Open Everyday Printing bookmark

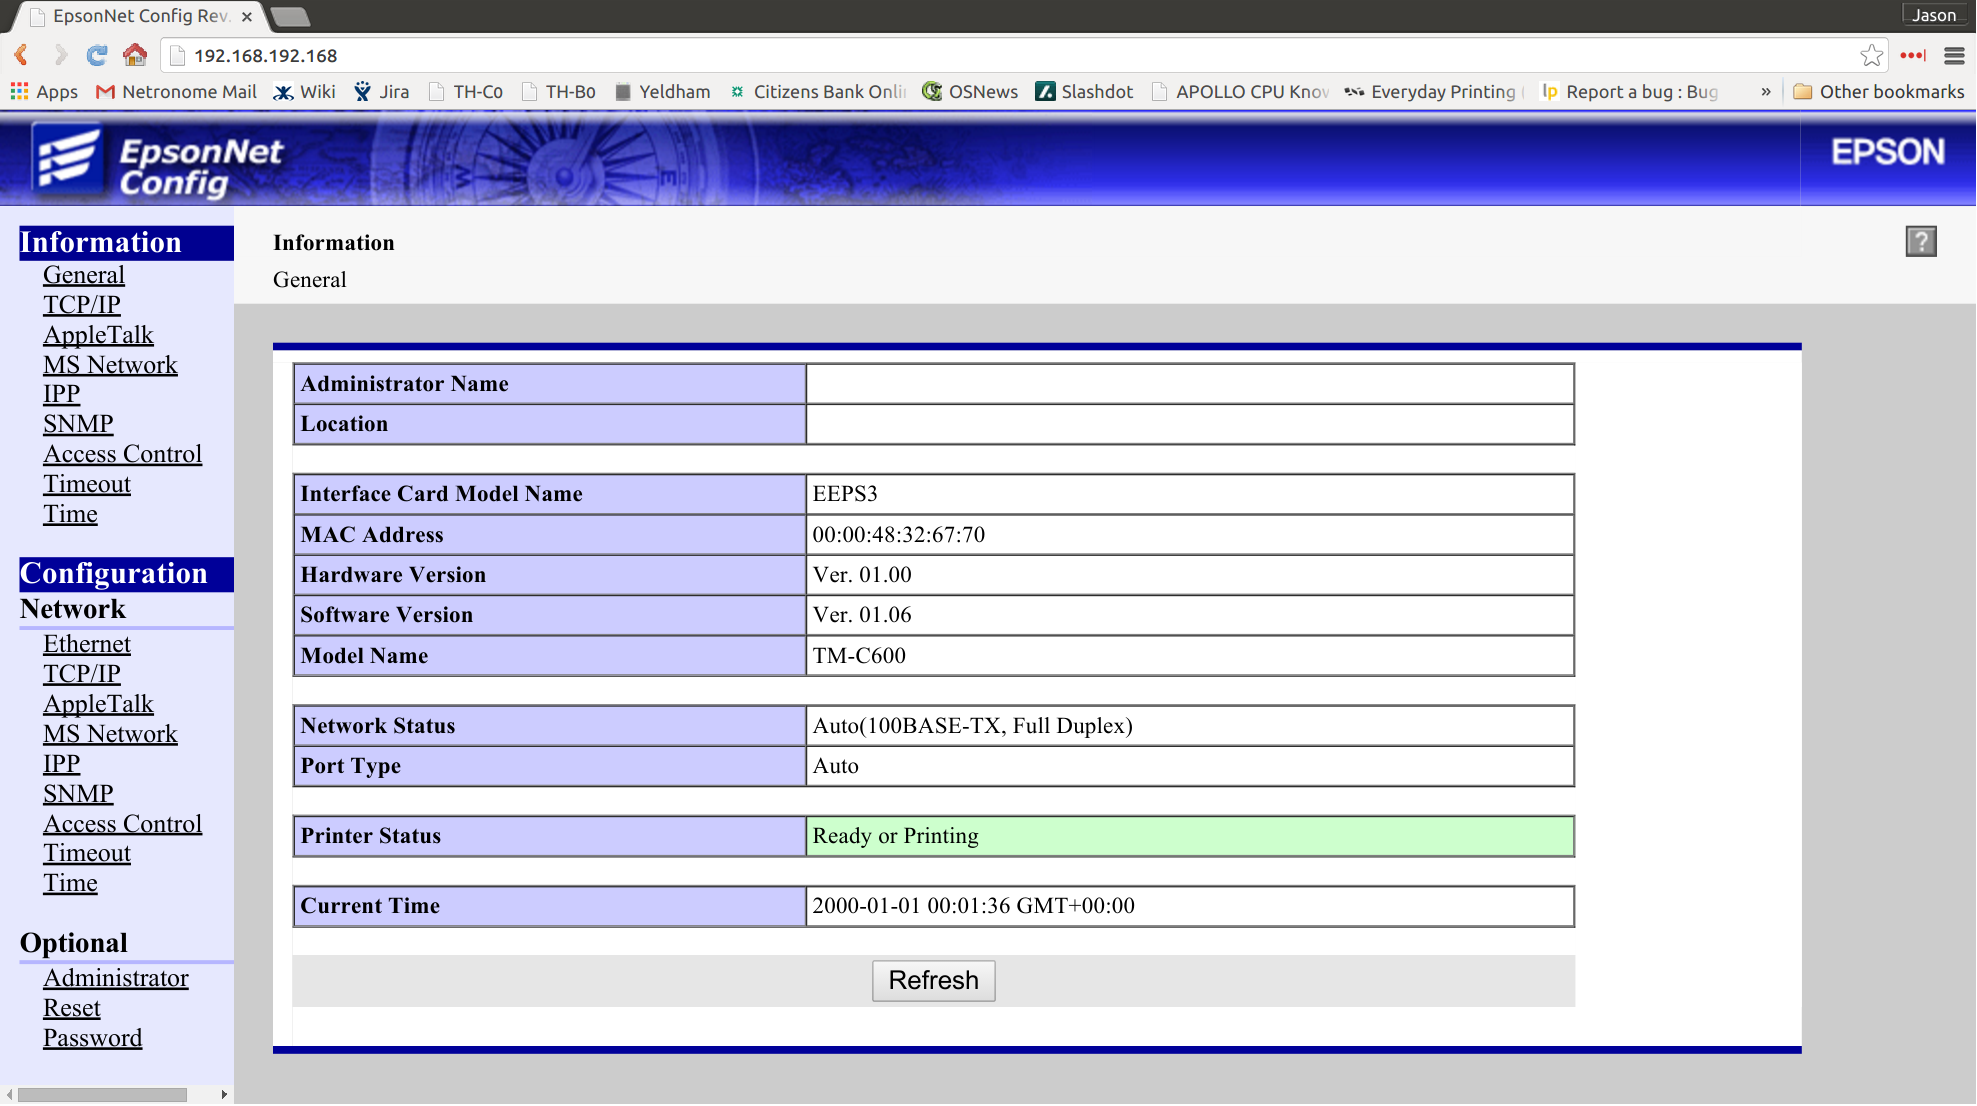[x=1435, y=91]
